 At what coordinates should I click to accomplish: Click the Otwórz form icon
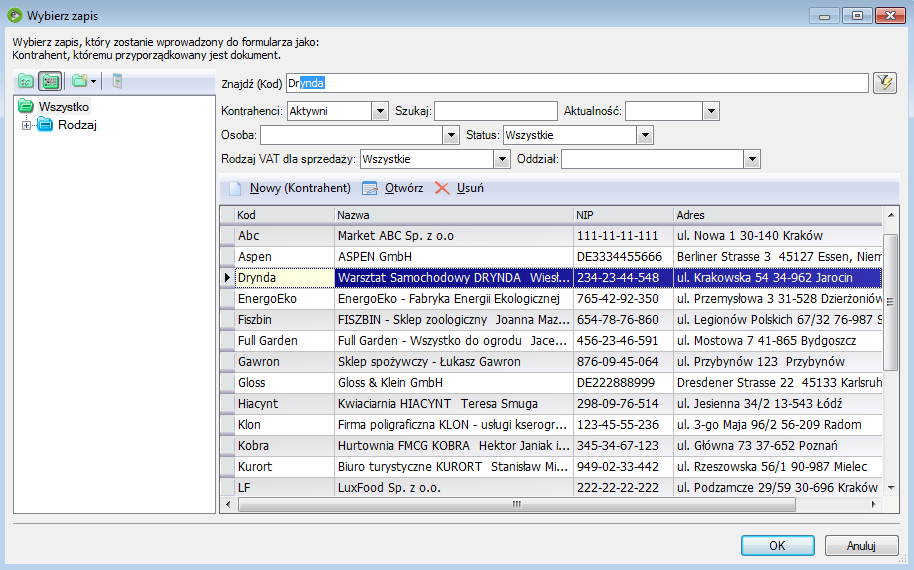(x=370, y=188)
